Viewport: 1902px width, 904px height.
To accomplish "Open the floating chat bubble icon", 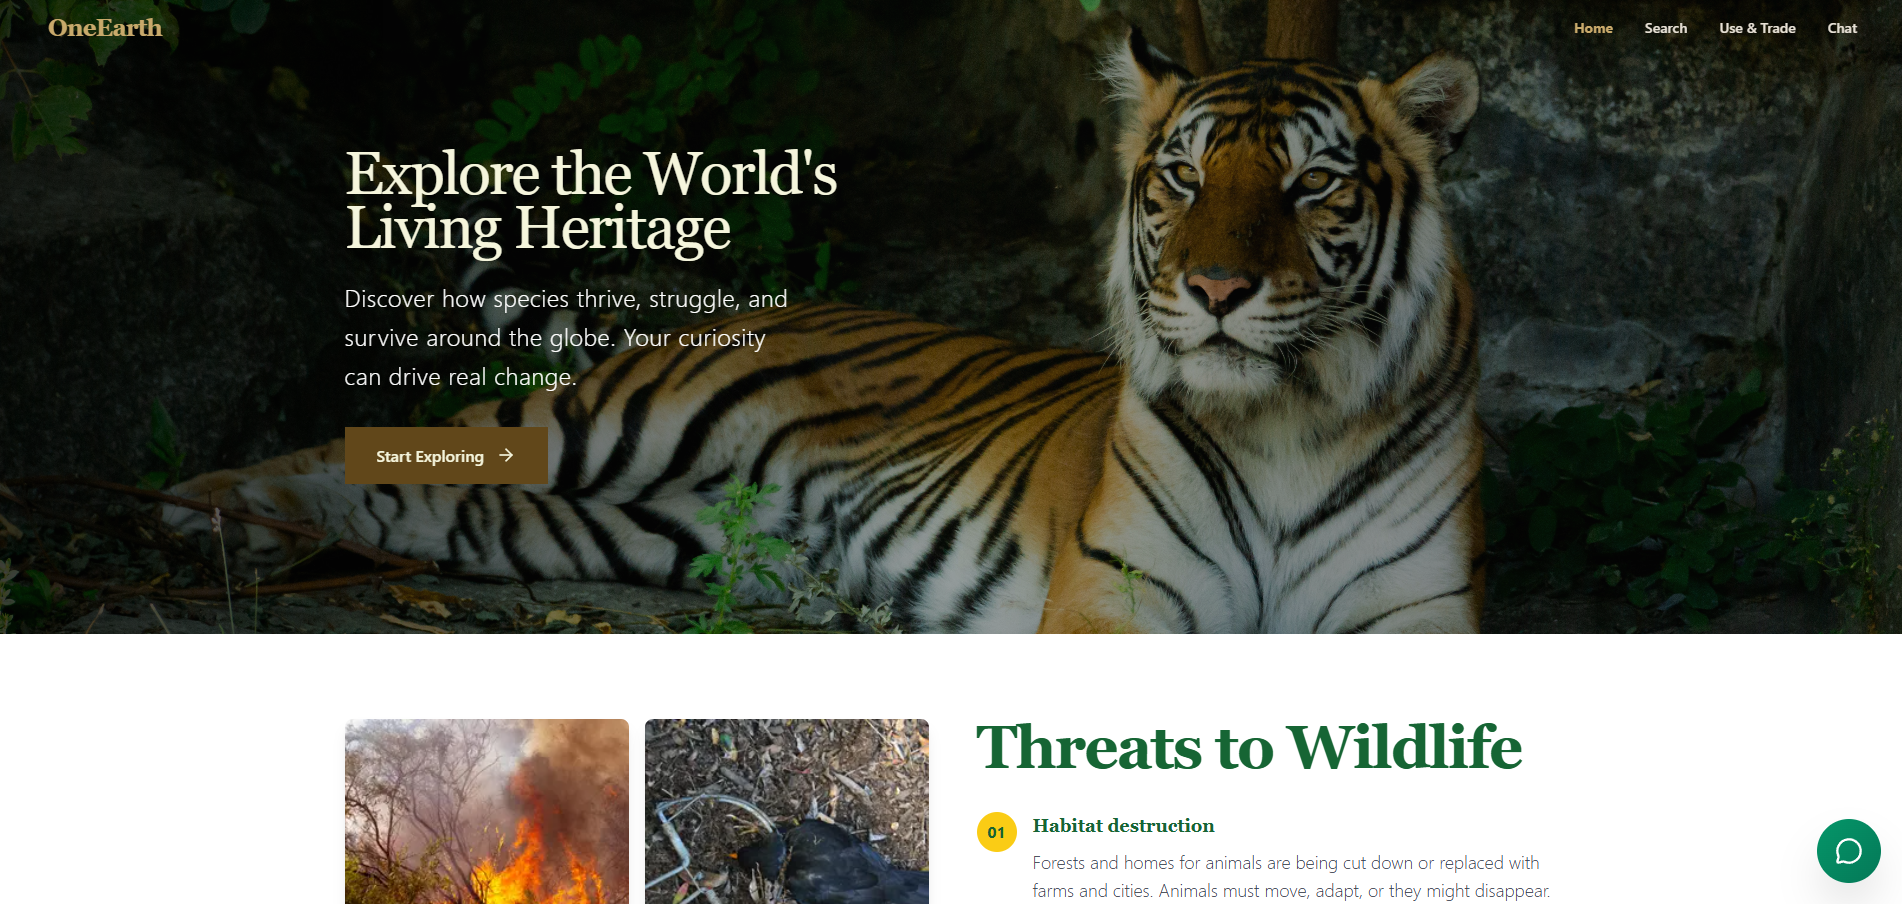I will point(1848,851).
